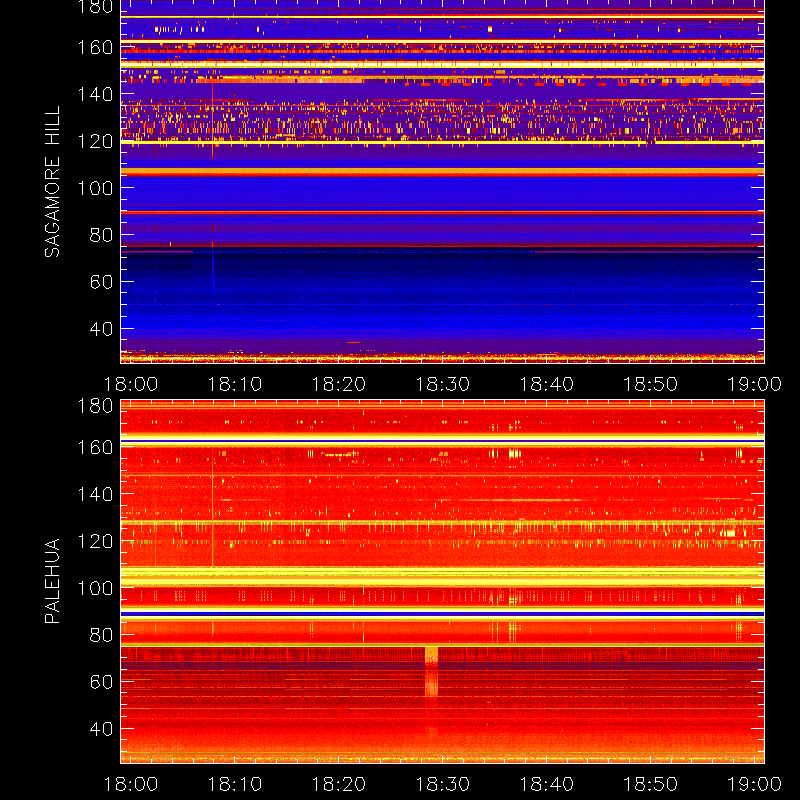
Task: Click 19:00 time label under Palehua plot
Action: coord(754,784)
